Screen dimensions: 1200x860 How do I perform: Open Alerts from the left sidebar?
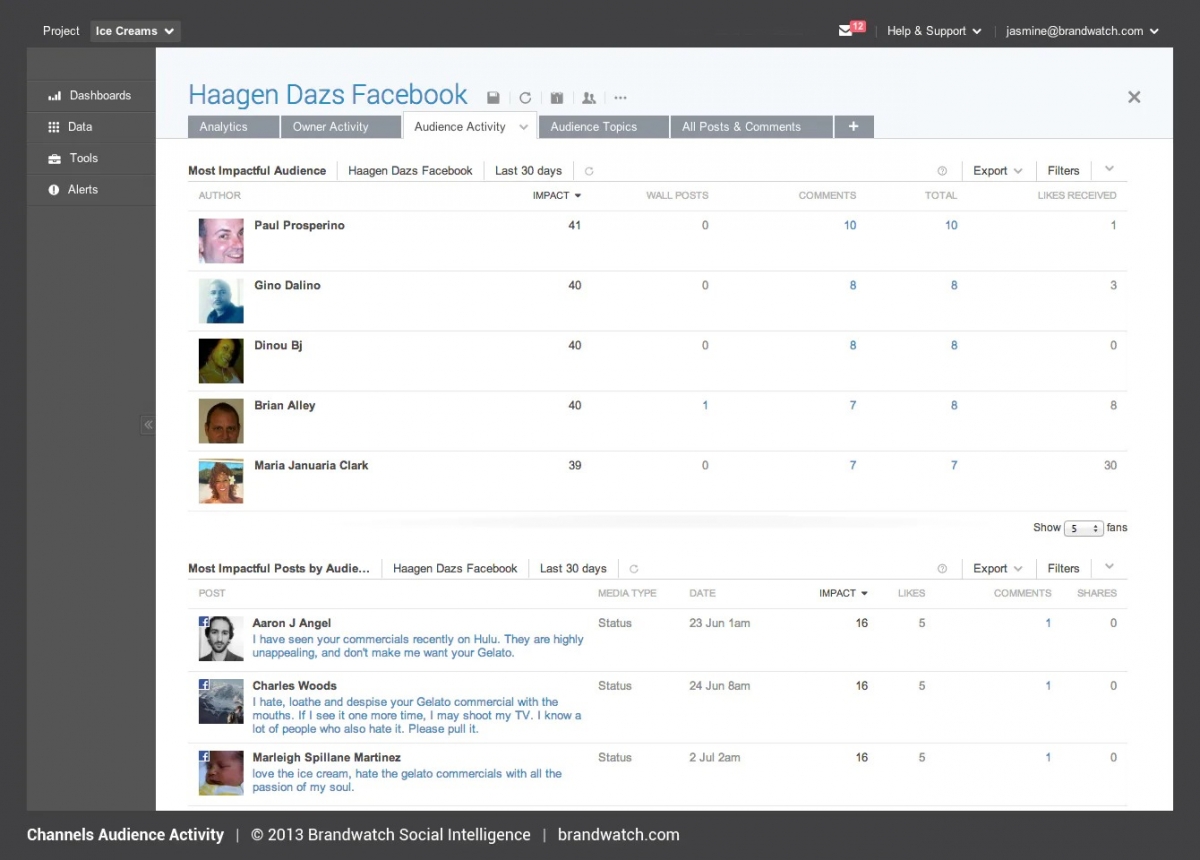tap(82, 189)
